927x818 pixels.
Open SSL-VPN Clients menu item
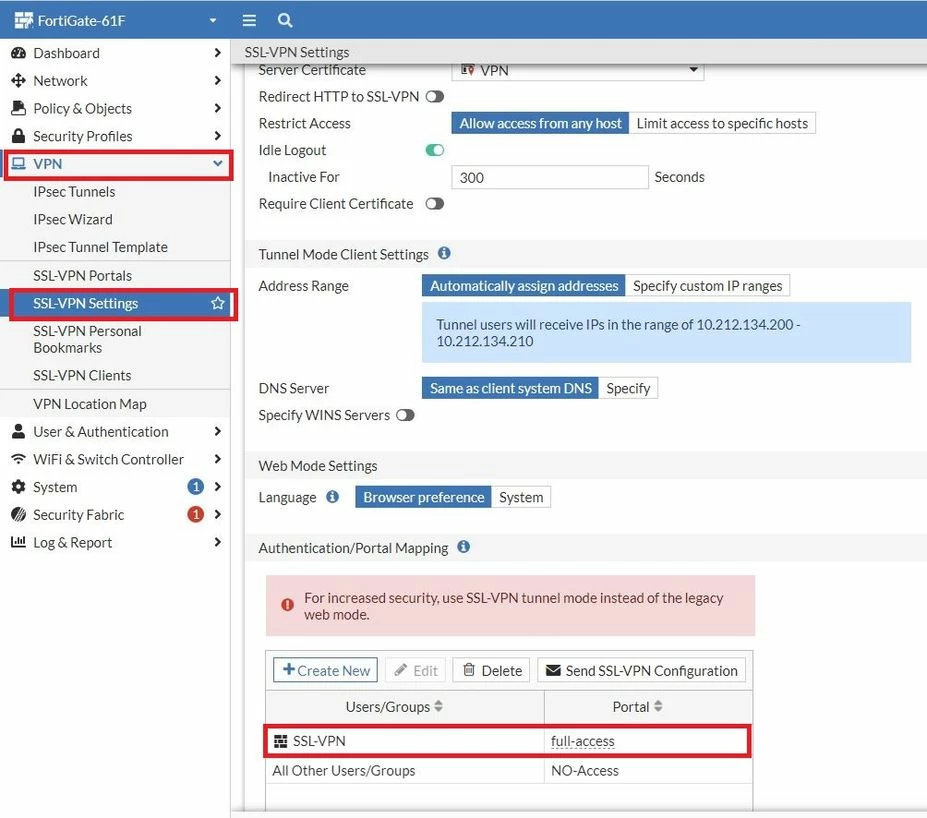pyautogui.click(x=82, y=375)
